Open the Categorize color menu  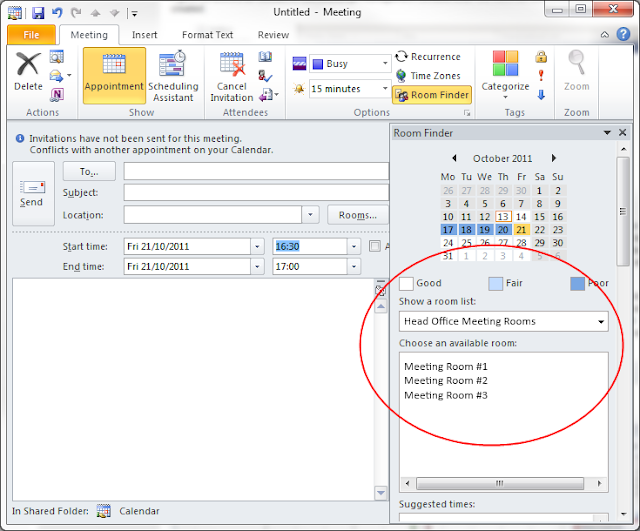[x=505, y=76]
